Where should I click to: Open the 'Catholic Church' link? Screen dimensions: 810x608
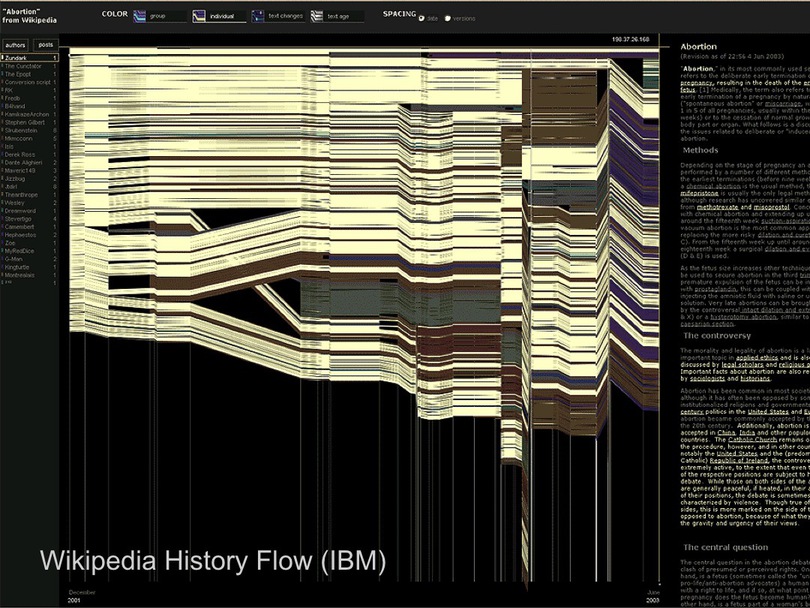click(x=752, y=440)
